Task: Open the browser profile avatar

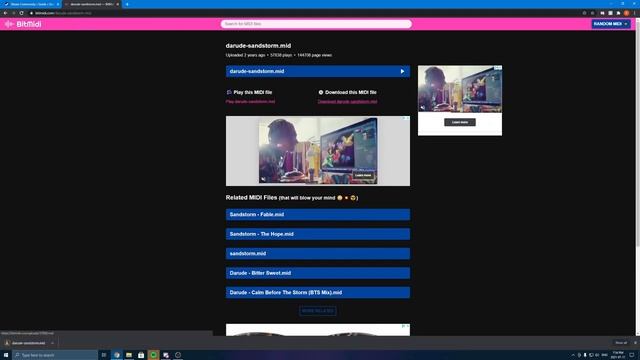Action: pyautogui.click(x=627, y=13)
